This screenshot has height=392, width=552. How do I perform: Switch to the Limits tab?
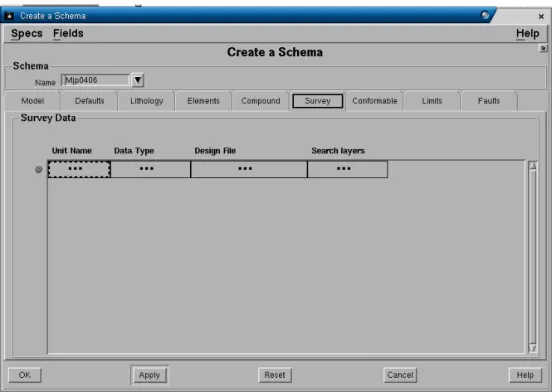pyautogui.click(x=432, y=101)
